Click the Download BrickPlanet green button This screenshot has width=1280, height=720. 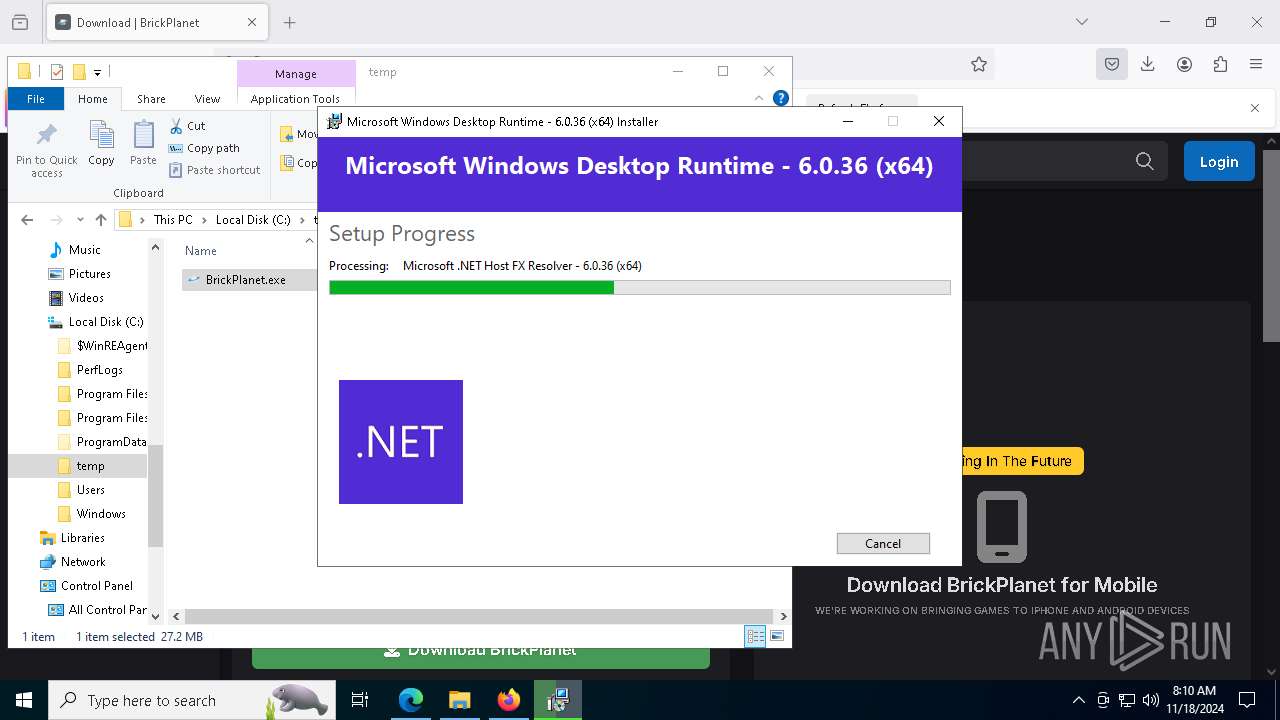(x=481, y=651)
